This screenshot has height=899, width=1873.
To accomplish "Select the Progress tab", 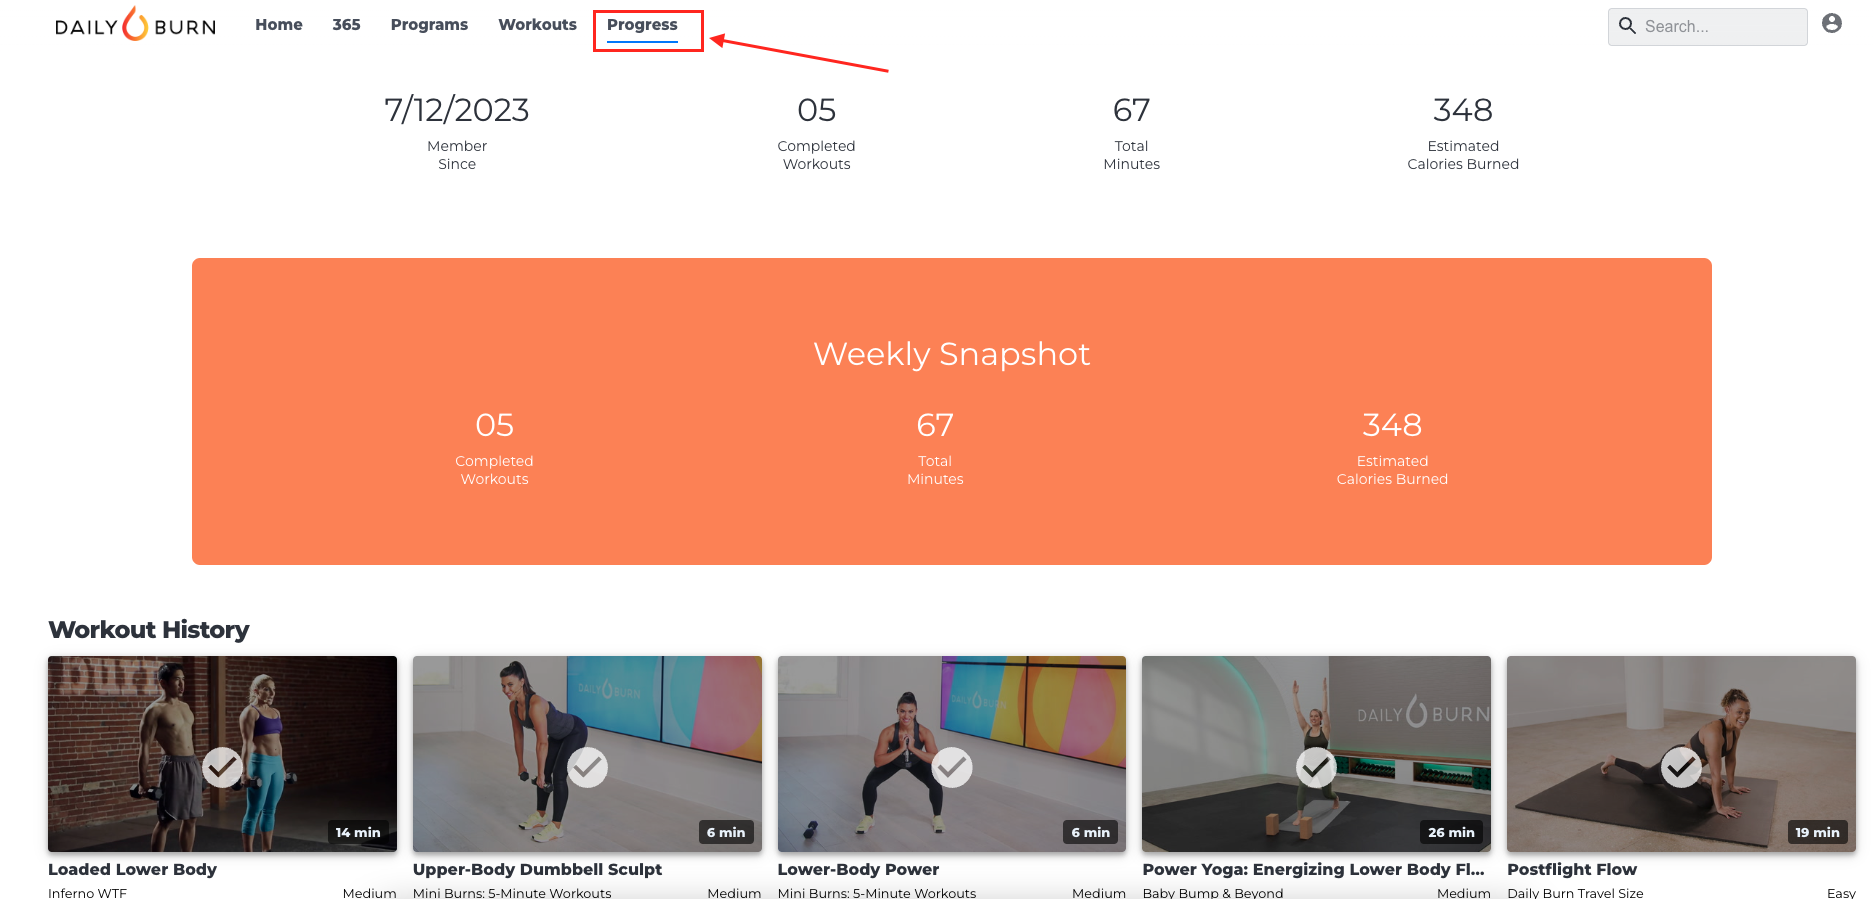I will pyautogui.click(x=642, y=25).
